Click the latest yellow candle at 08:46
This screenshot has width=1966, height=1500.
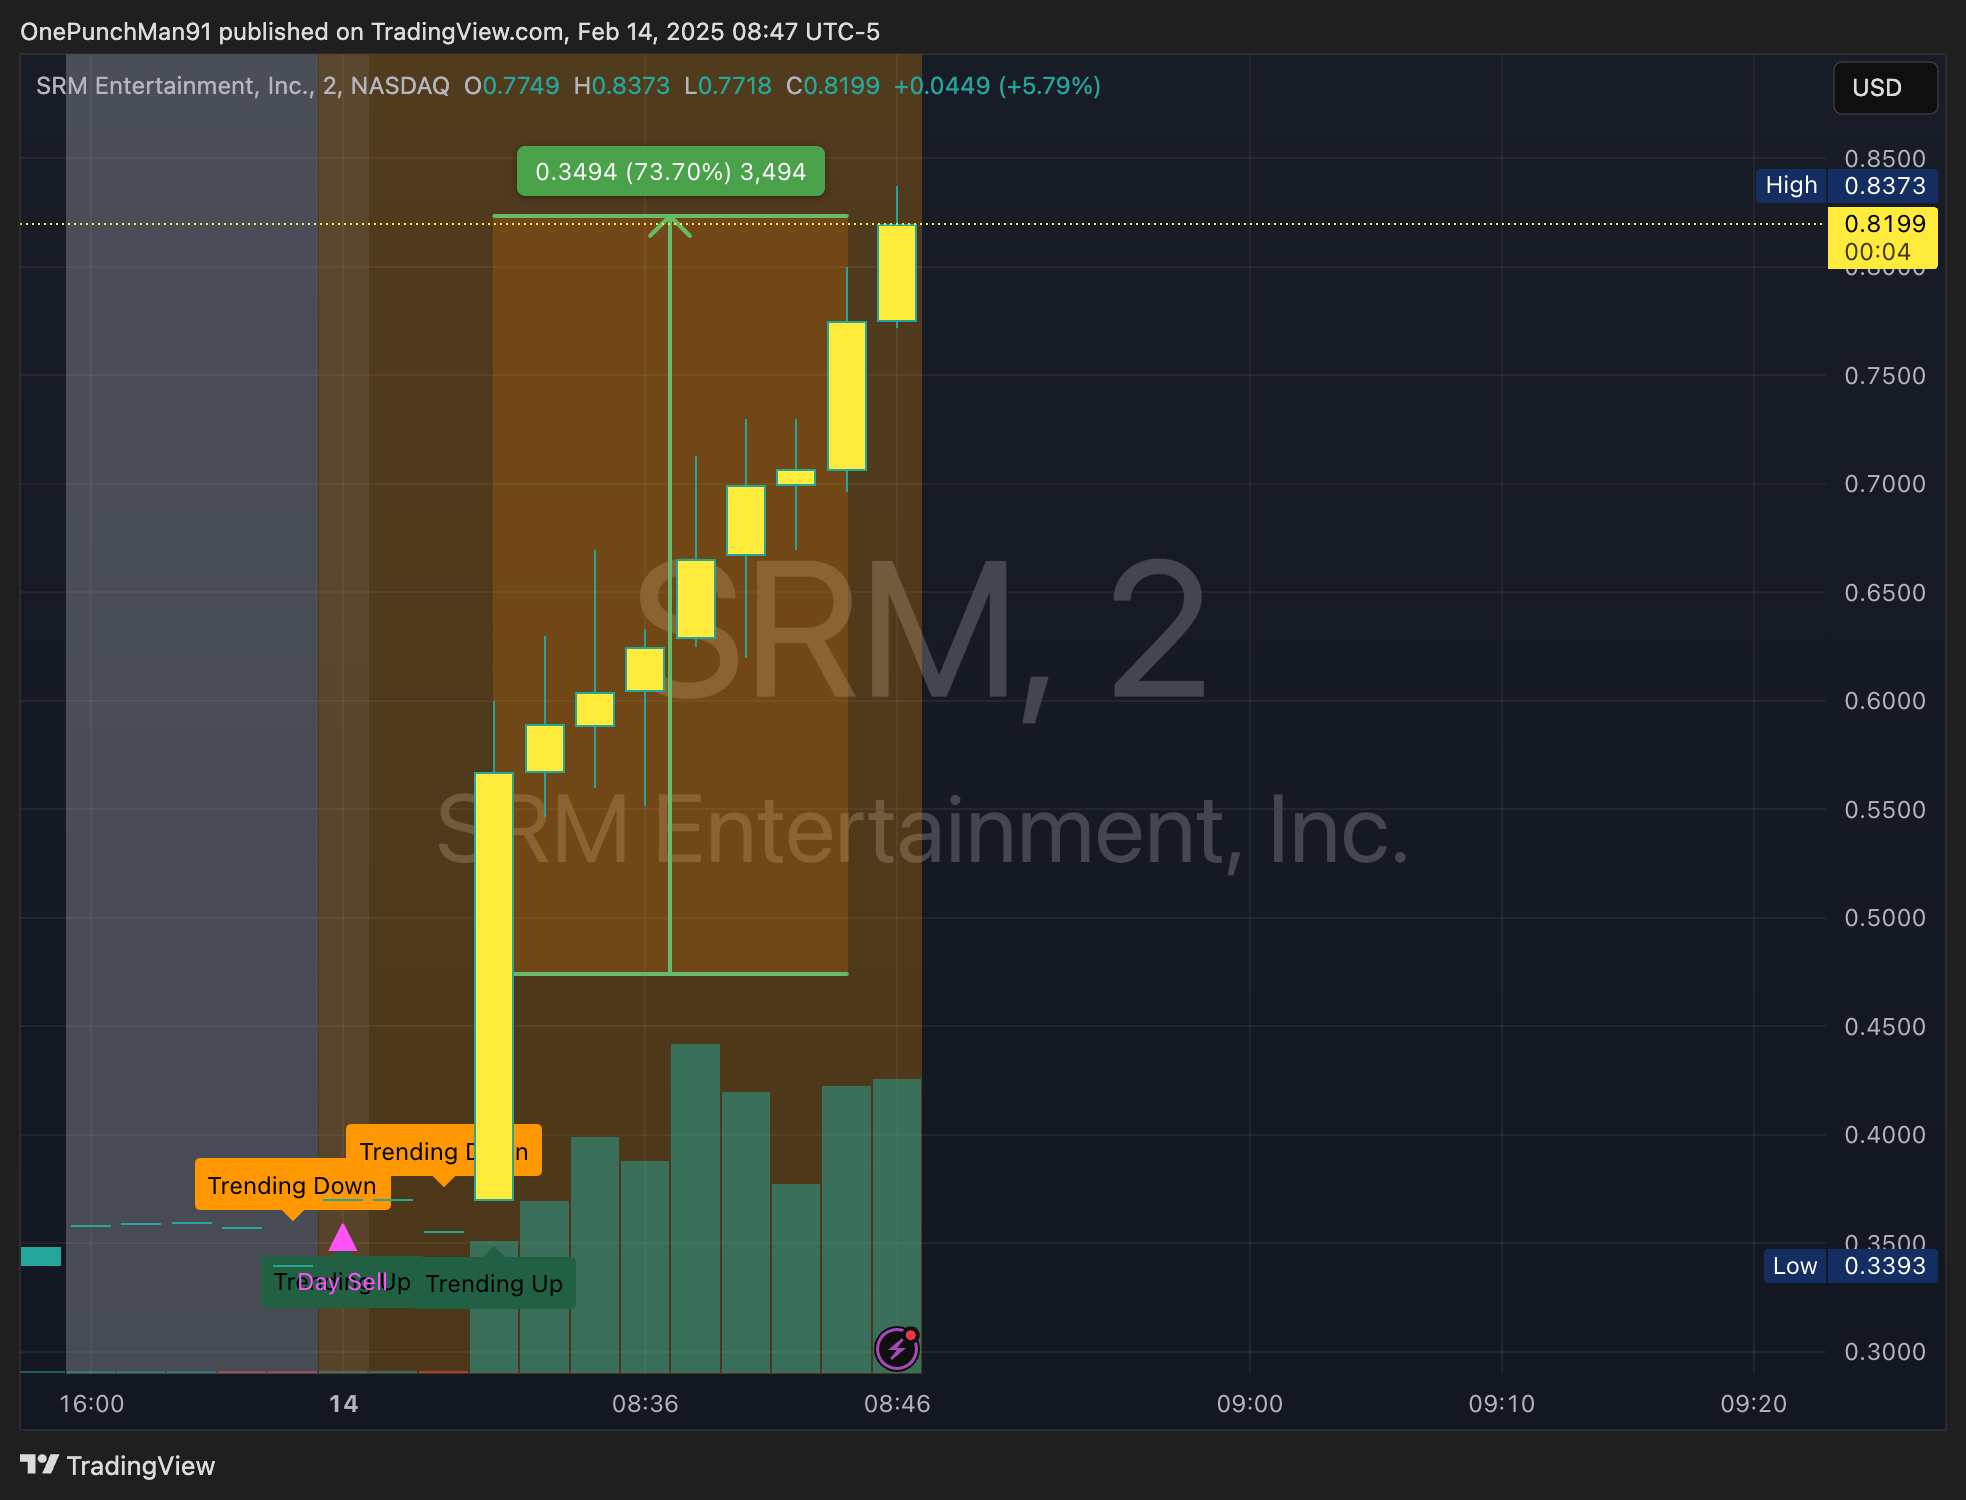[897, 273]
